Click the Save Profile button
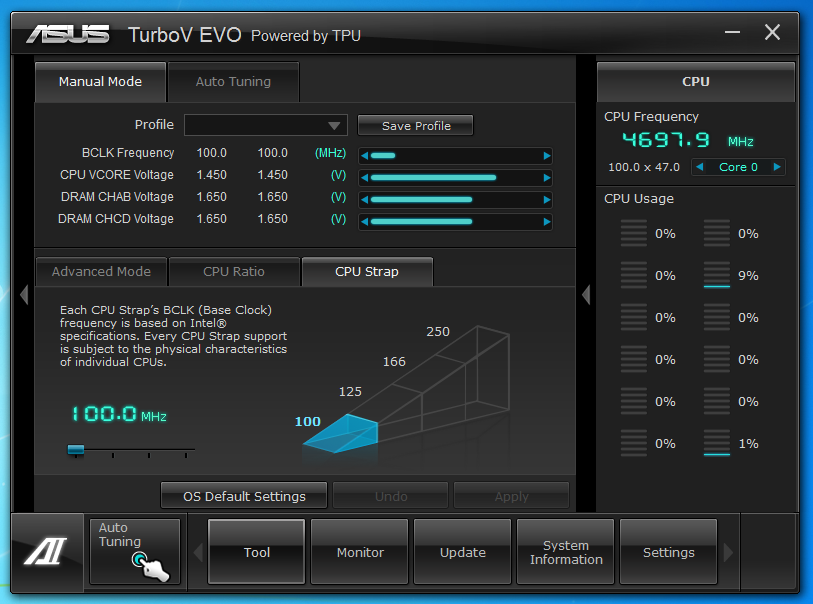The height and width of the screenshot is (604, 813). coord(416,125)
